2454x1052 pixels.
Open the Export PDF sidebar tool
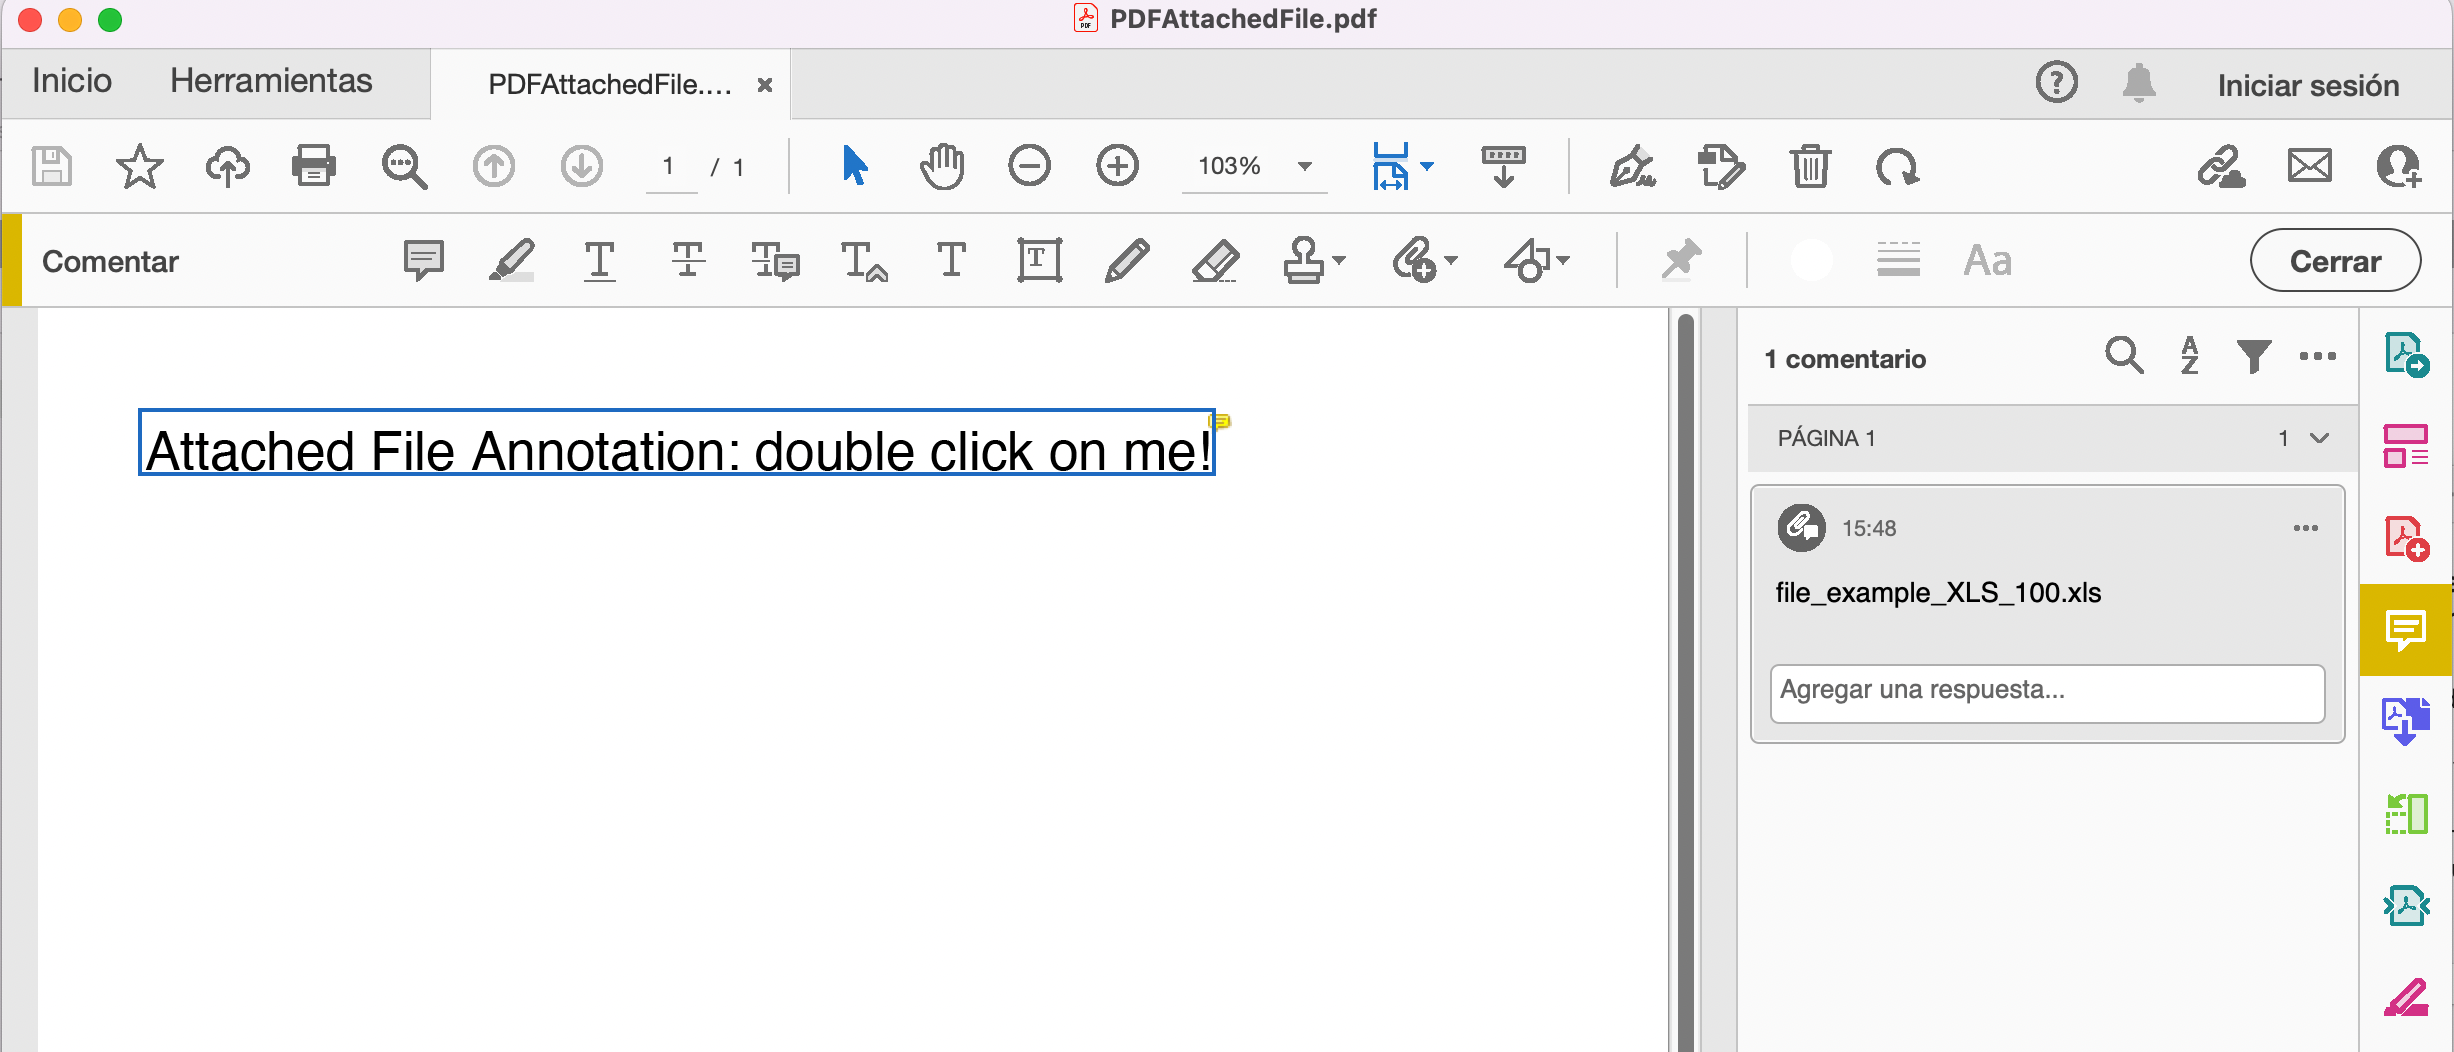click(x=2406, y=355)
